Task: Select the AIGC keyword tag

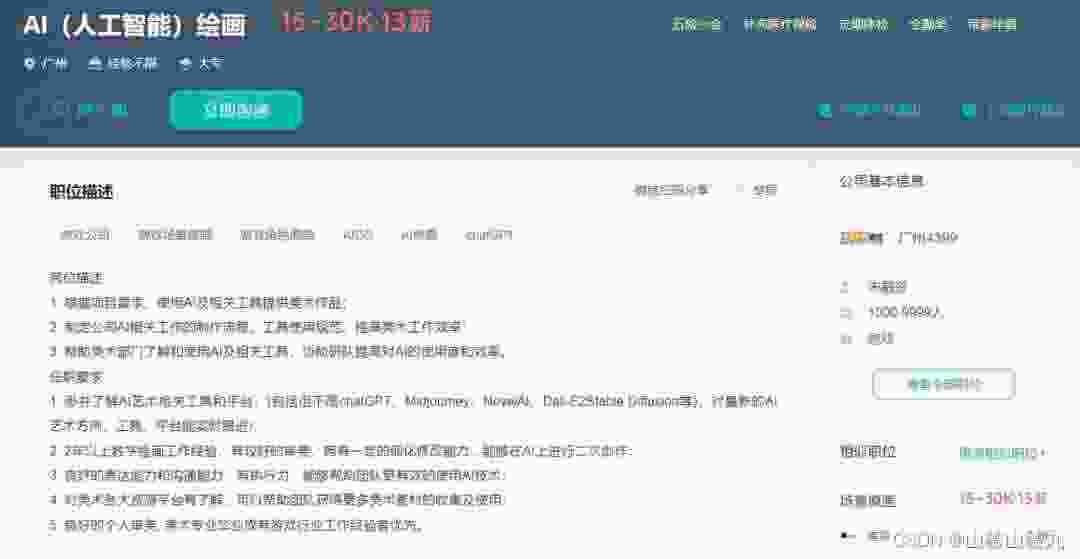Action: coord(357,235)
